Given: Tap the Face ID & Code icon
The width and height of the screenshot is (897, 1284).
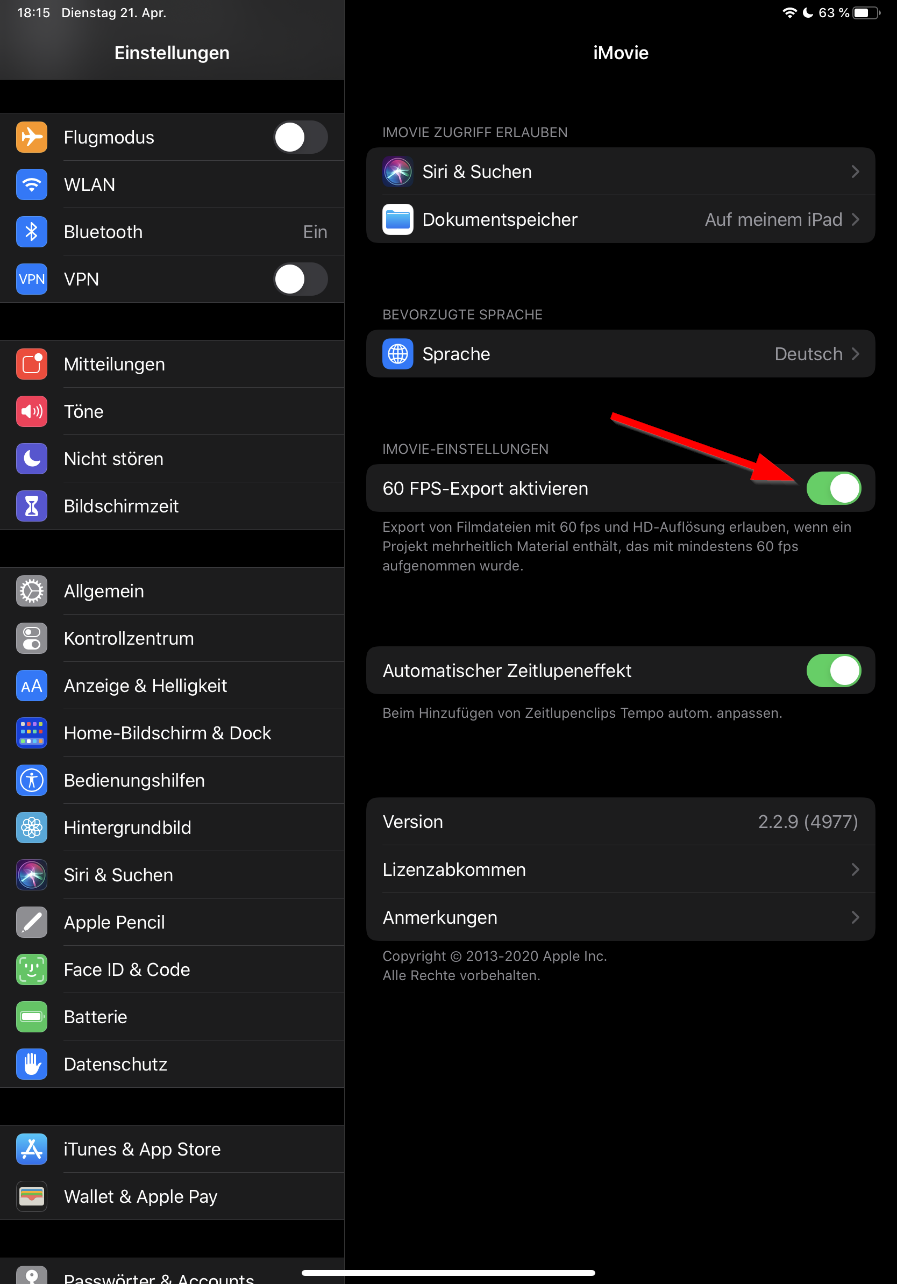Looking at the screenshot, I should pos(32,970).
